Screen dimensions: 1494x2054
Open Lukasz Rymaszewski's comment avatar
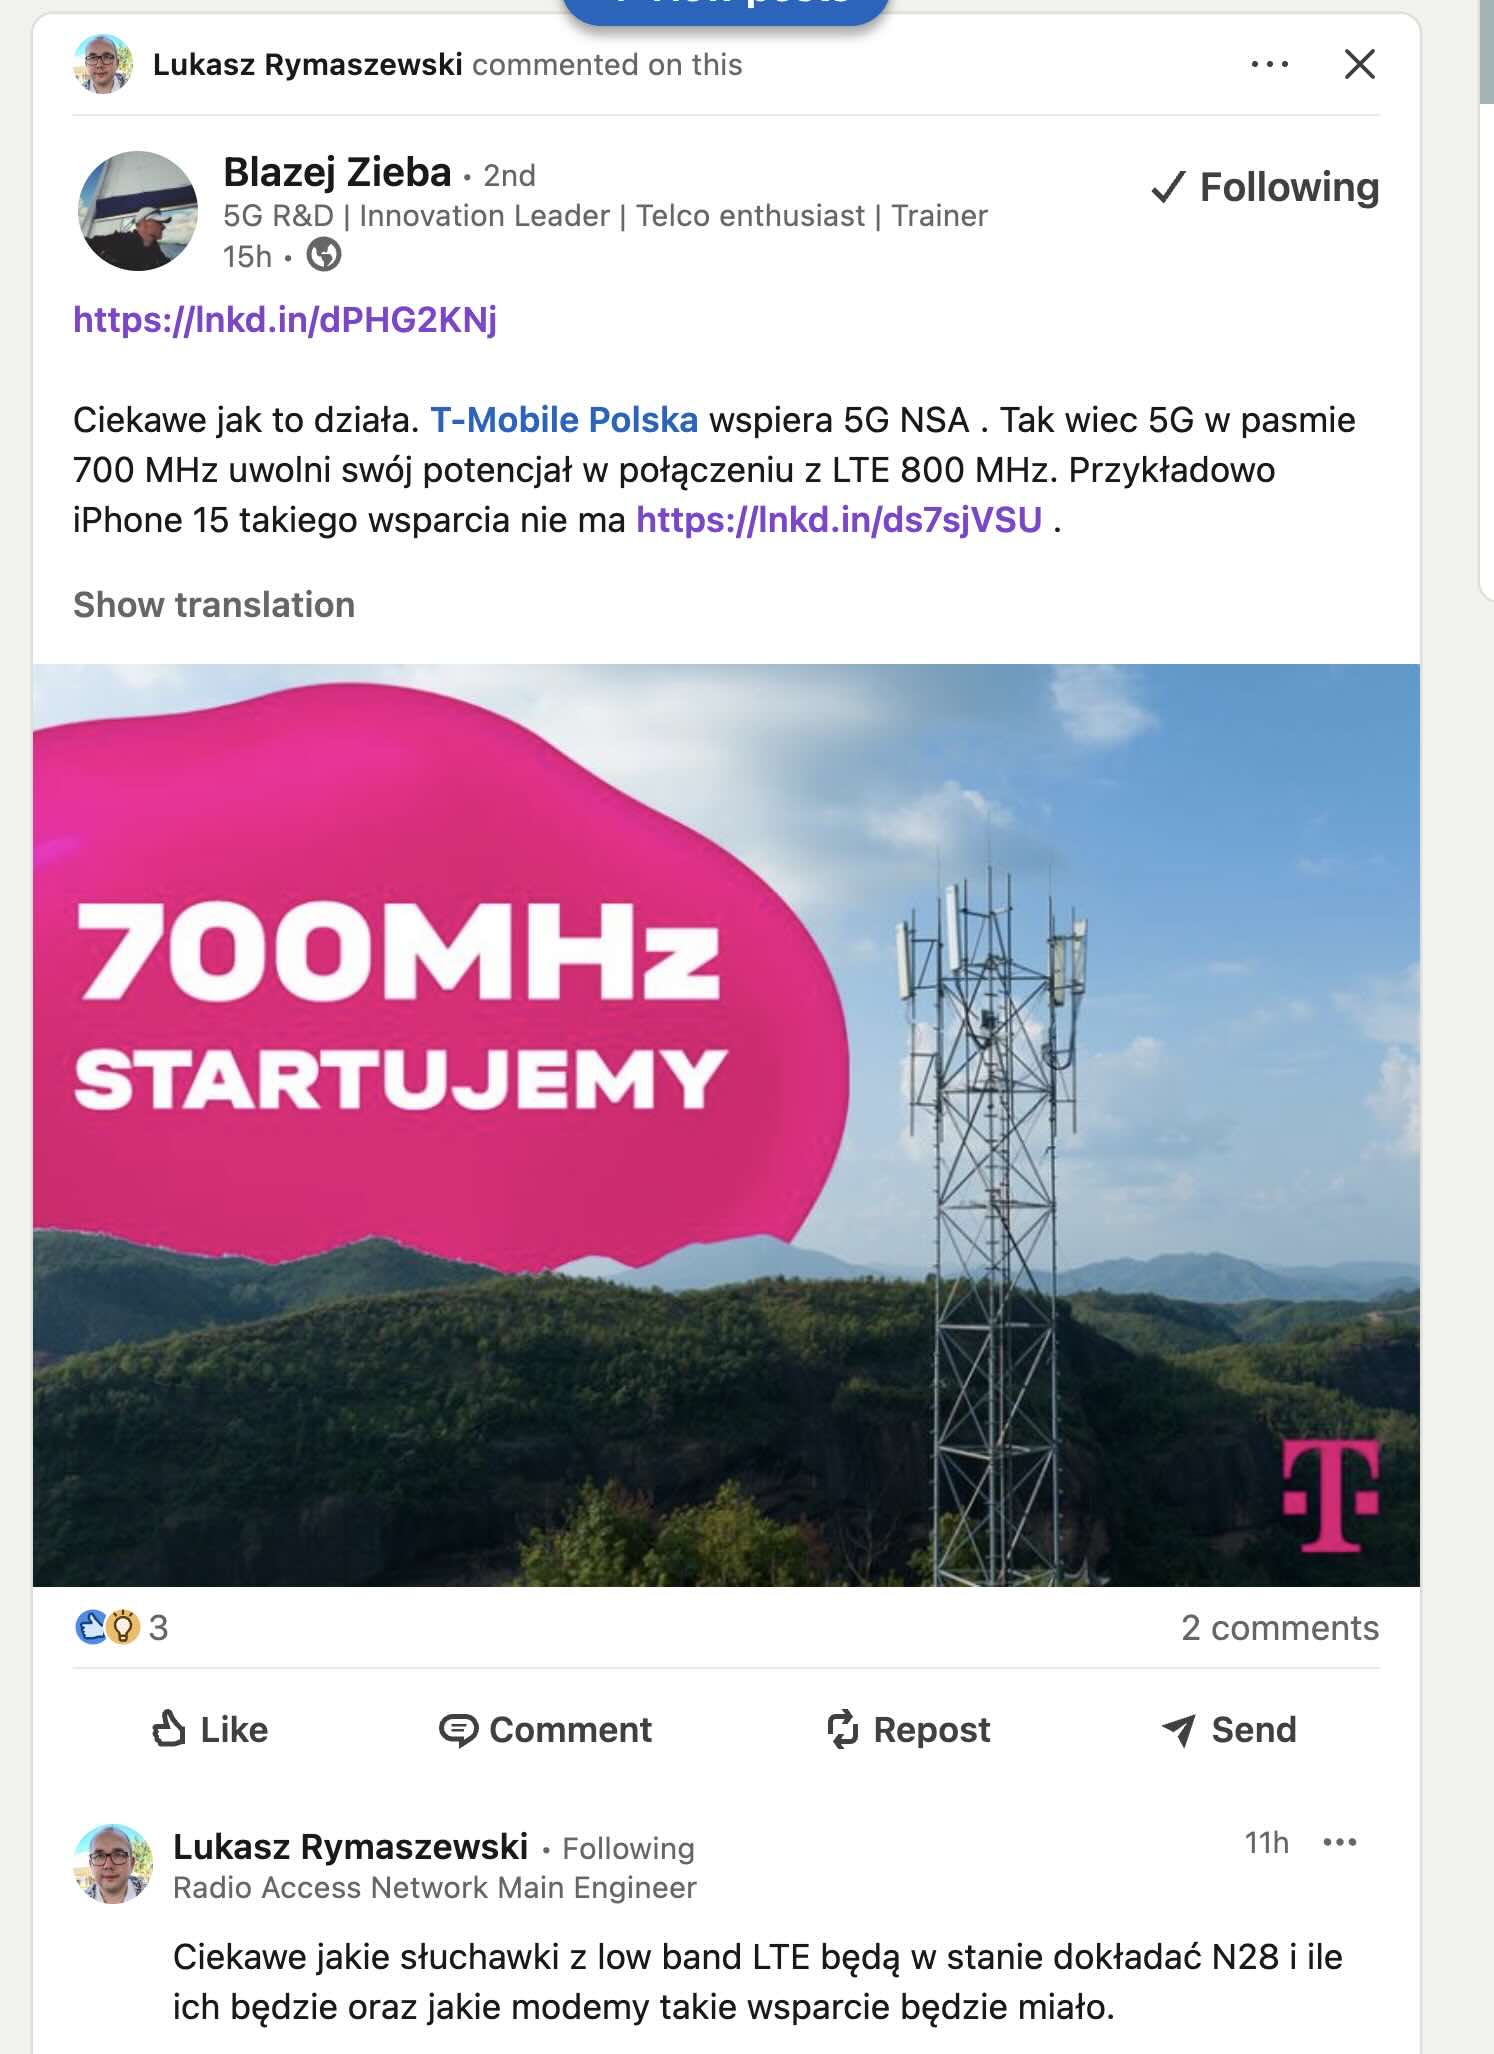113,1864
